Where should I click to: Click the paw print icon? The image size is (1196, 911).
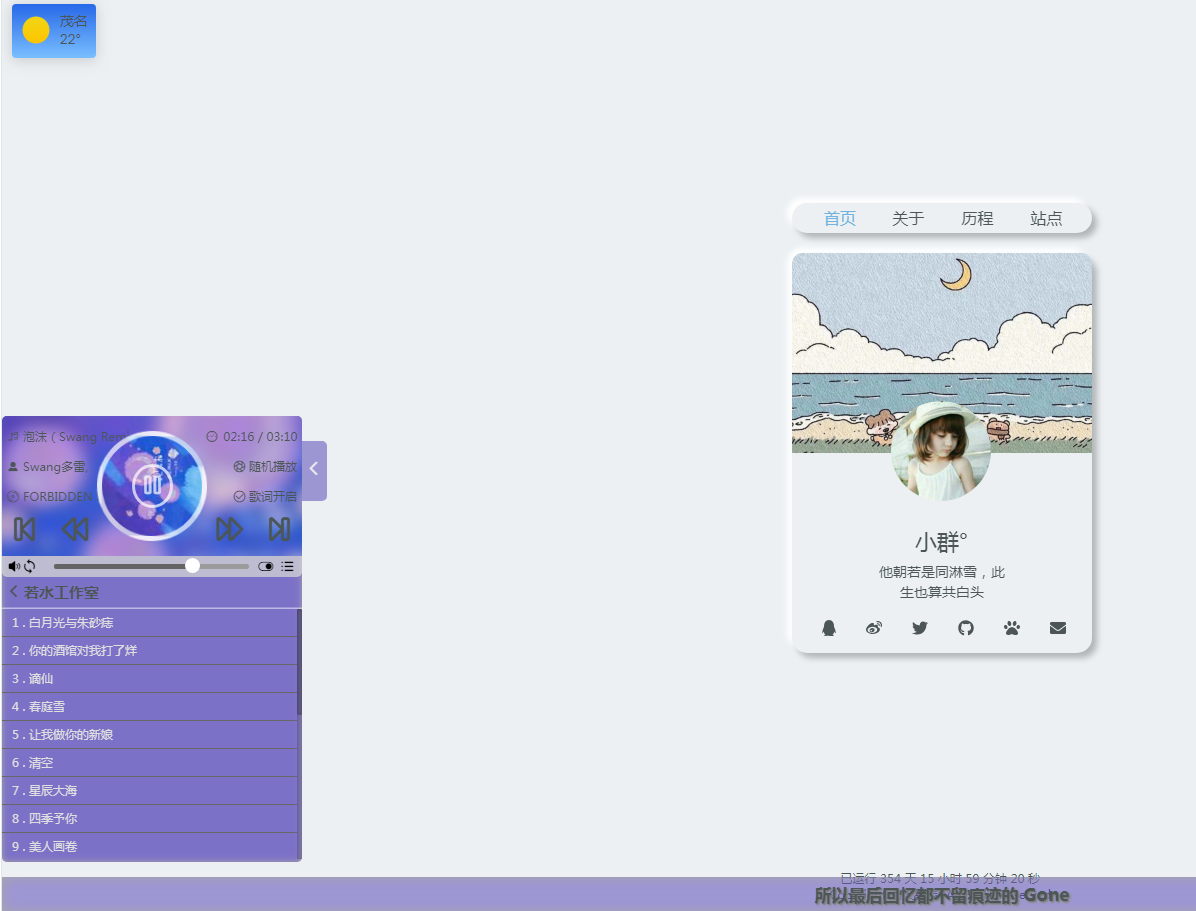[1012, 628]
